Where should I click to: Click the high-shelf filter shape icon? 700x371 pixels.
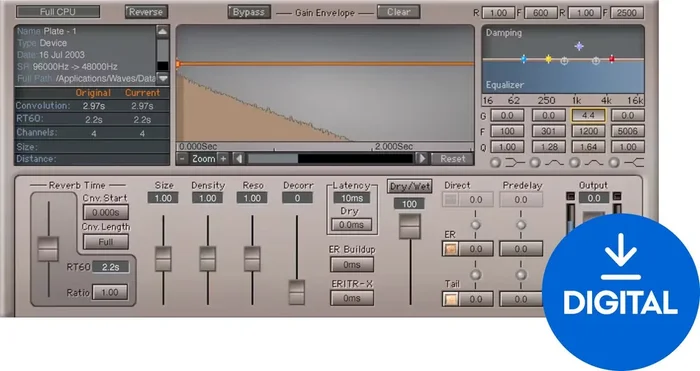(x=634, y=163)
